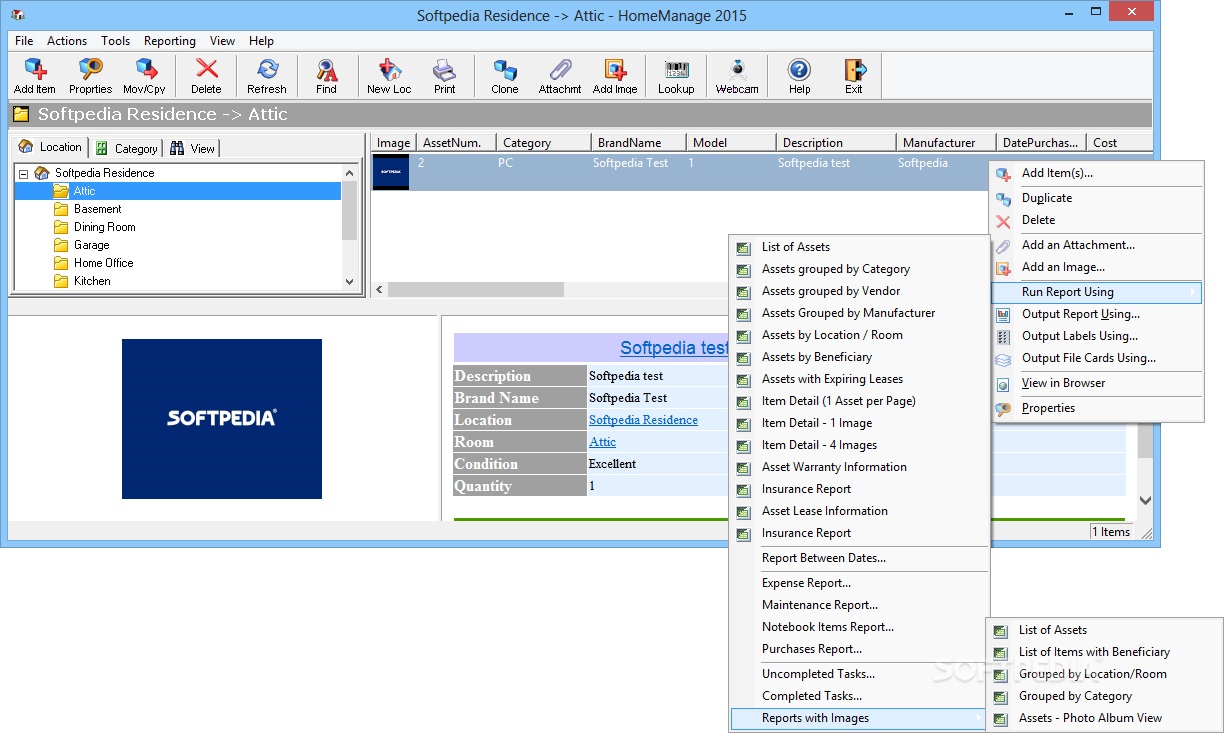The width and height of the screenshot is (1224, 733).
Task: Open the Tools menu
Action: pos(115,41)
